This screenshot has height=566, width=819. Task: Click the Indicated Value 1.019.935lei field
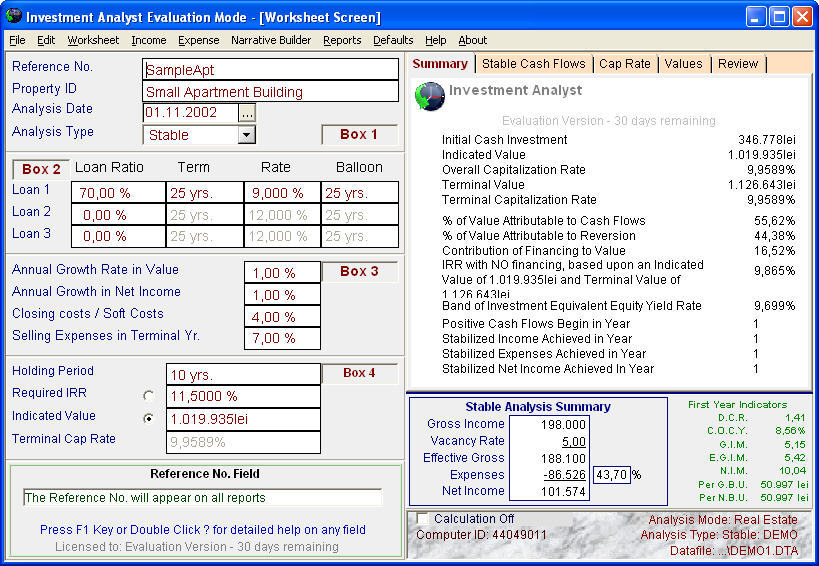[243, 419]
